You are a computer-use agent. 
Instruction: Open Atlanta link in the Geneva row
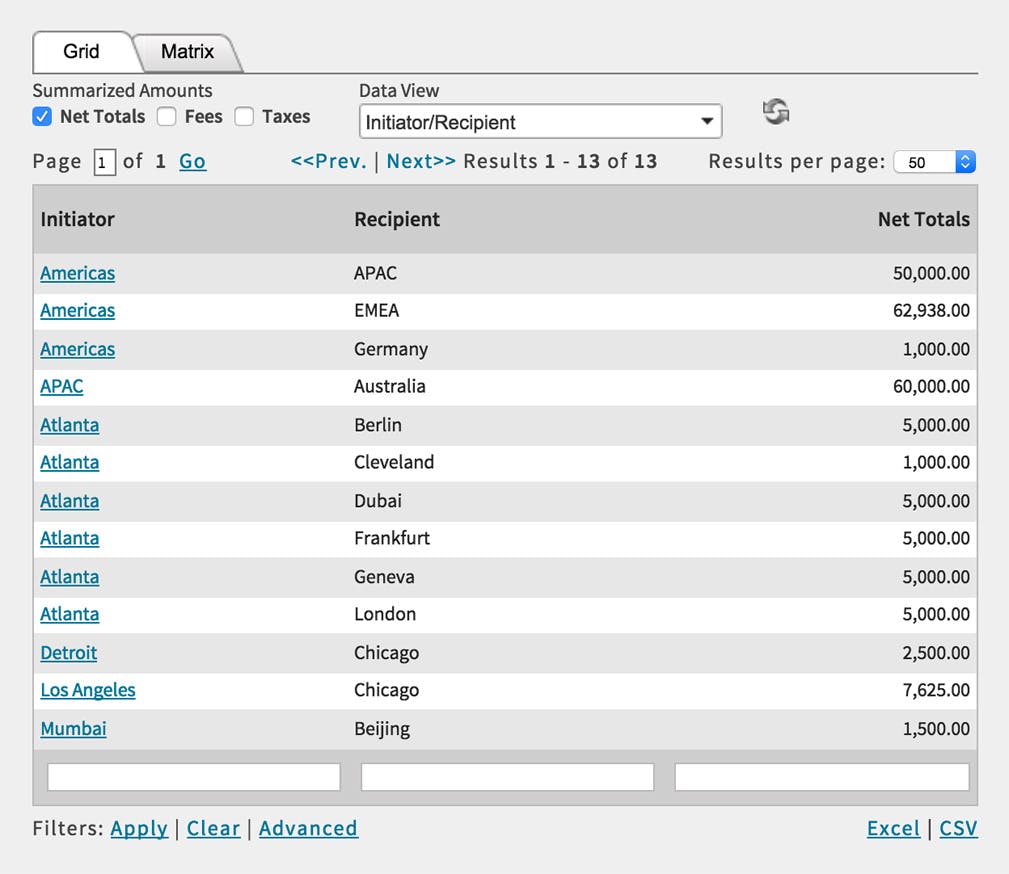tap(69, 577)
